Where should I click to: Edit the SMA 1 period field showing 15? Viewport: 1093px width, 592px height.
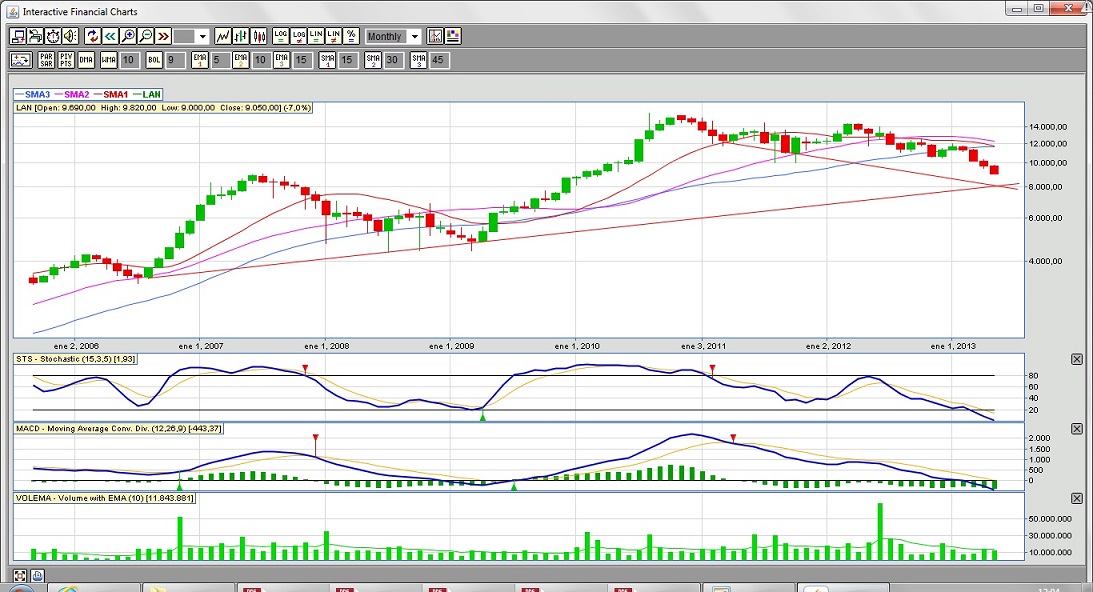348,60
